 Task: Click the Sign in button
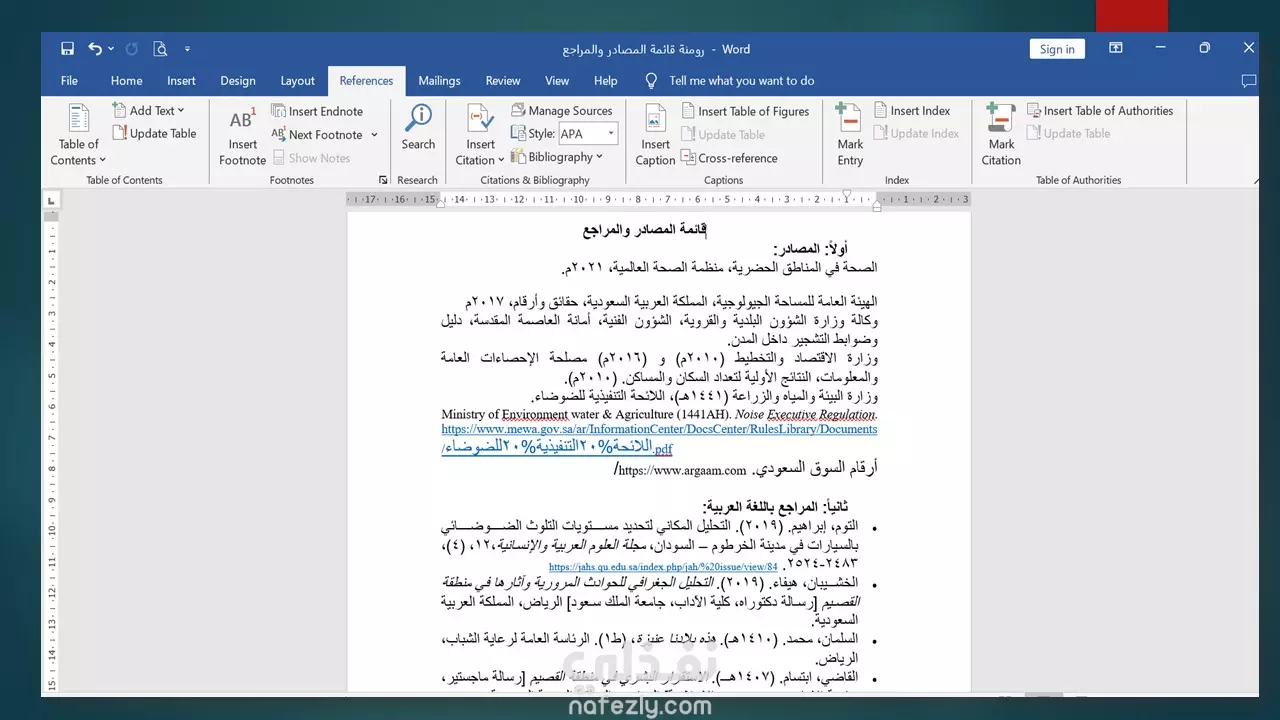[1057, 49]
